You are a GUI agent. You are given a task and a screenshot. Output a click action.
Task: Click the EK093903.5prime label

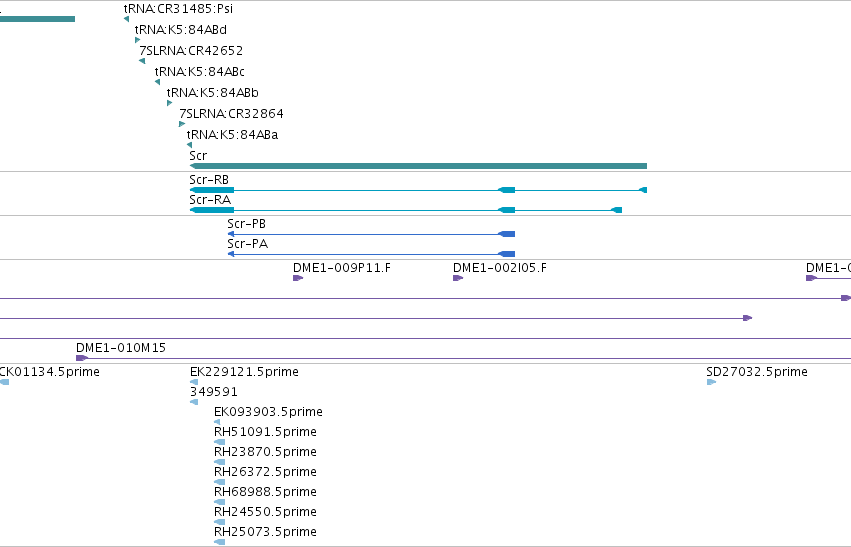point(268,412)
